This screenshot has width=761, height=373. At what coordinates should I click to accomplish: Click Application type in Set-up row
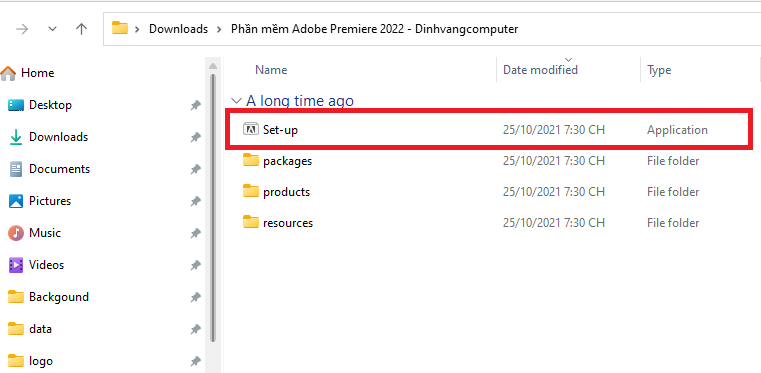[677, 130]
